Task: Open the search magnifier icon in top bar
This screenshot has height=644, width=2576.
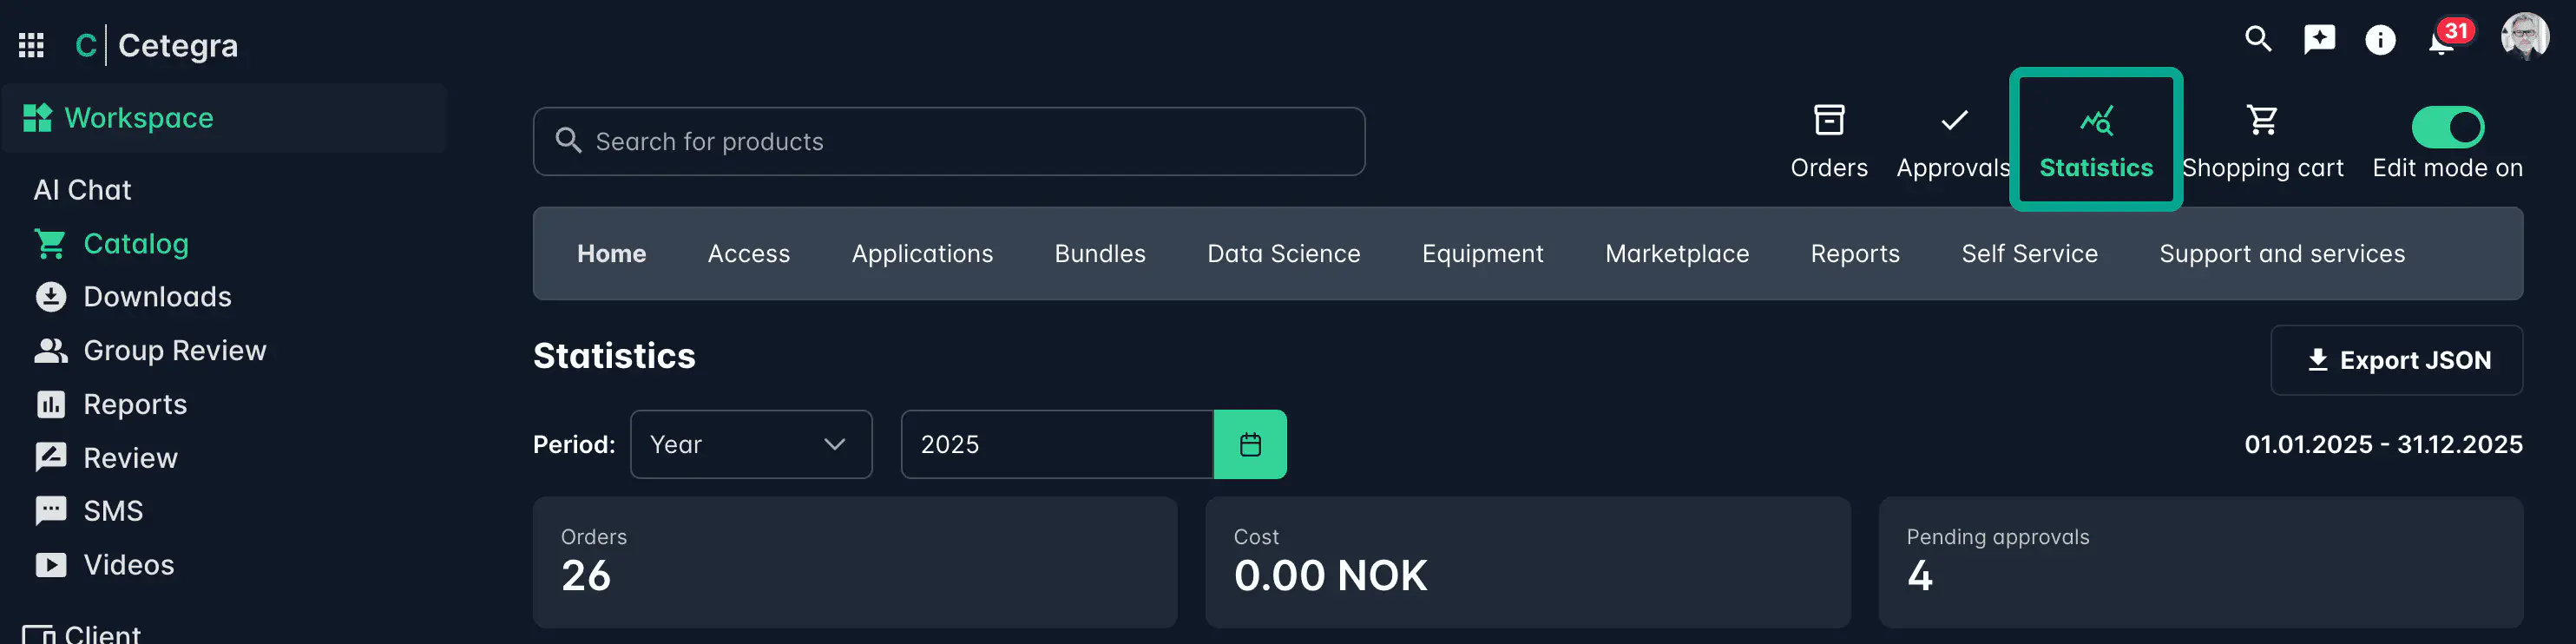Action: [2258, 40]
